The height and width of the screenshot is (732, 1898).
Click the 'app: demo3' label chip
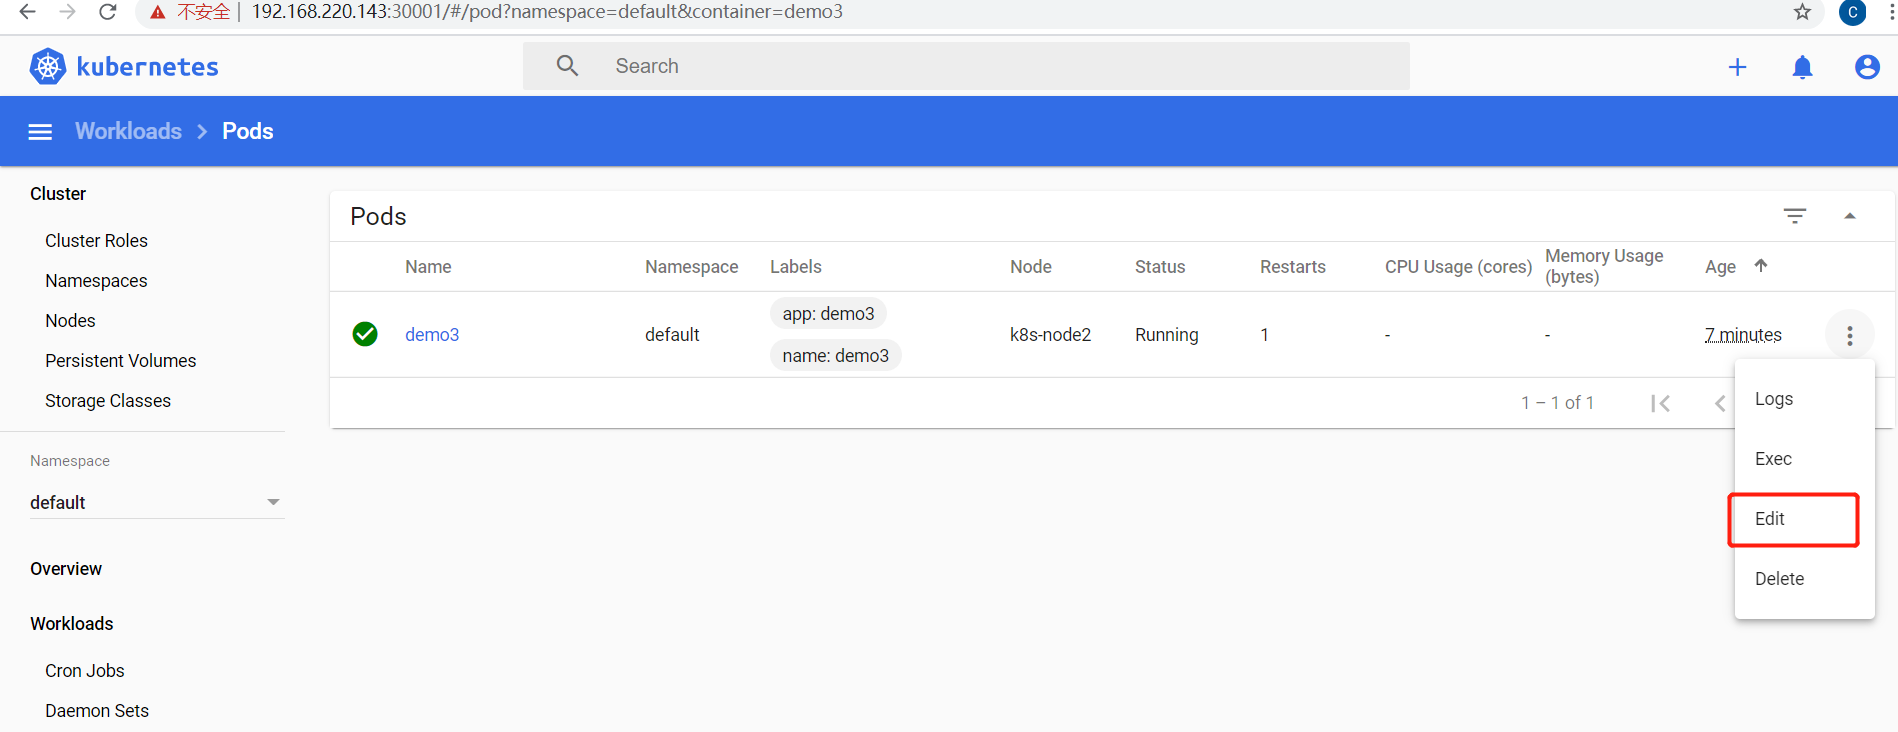(x=828, y=314)
